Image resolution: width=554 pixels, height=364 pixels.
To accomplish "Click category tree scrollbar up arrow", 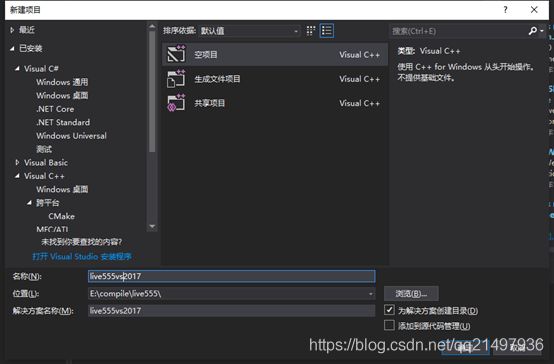I will click(152, 27).
